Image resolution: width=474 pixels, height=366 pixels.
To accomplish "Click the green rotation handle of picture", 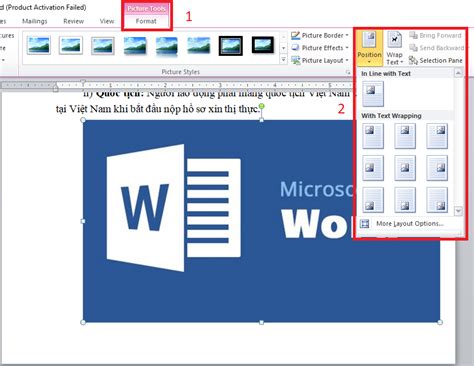I will [x=262, y=106].
